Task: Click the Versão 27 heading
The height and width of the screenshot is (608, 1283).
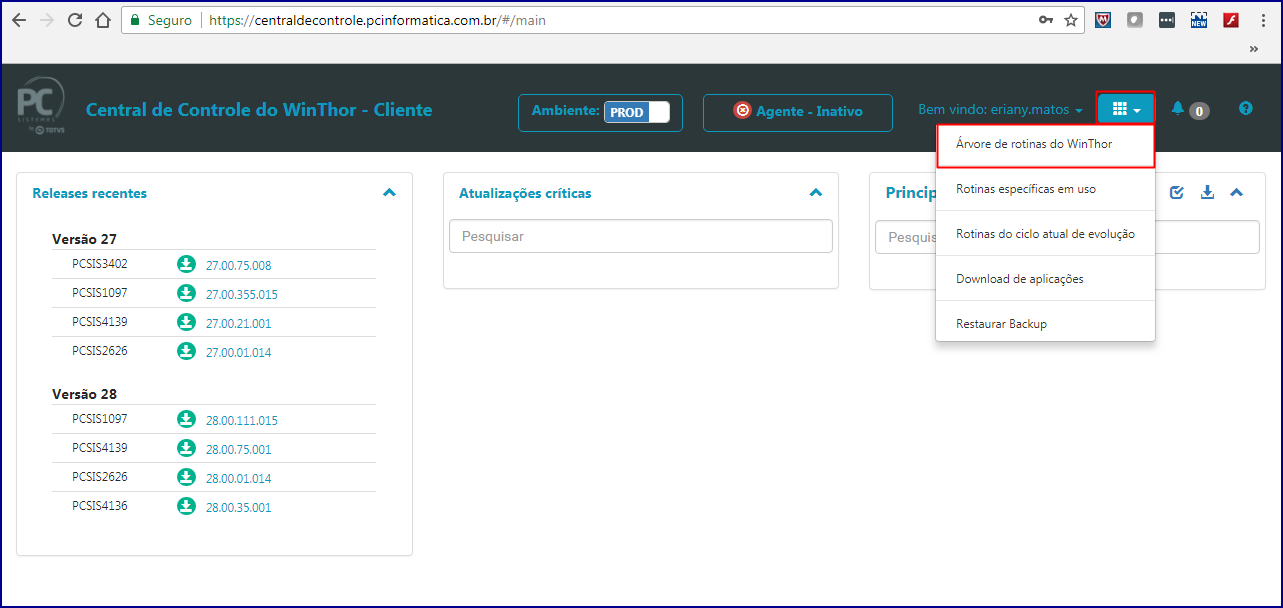Action: tap(84, 239)
